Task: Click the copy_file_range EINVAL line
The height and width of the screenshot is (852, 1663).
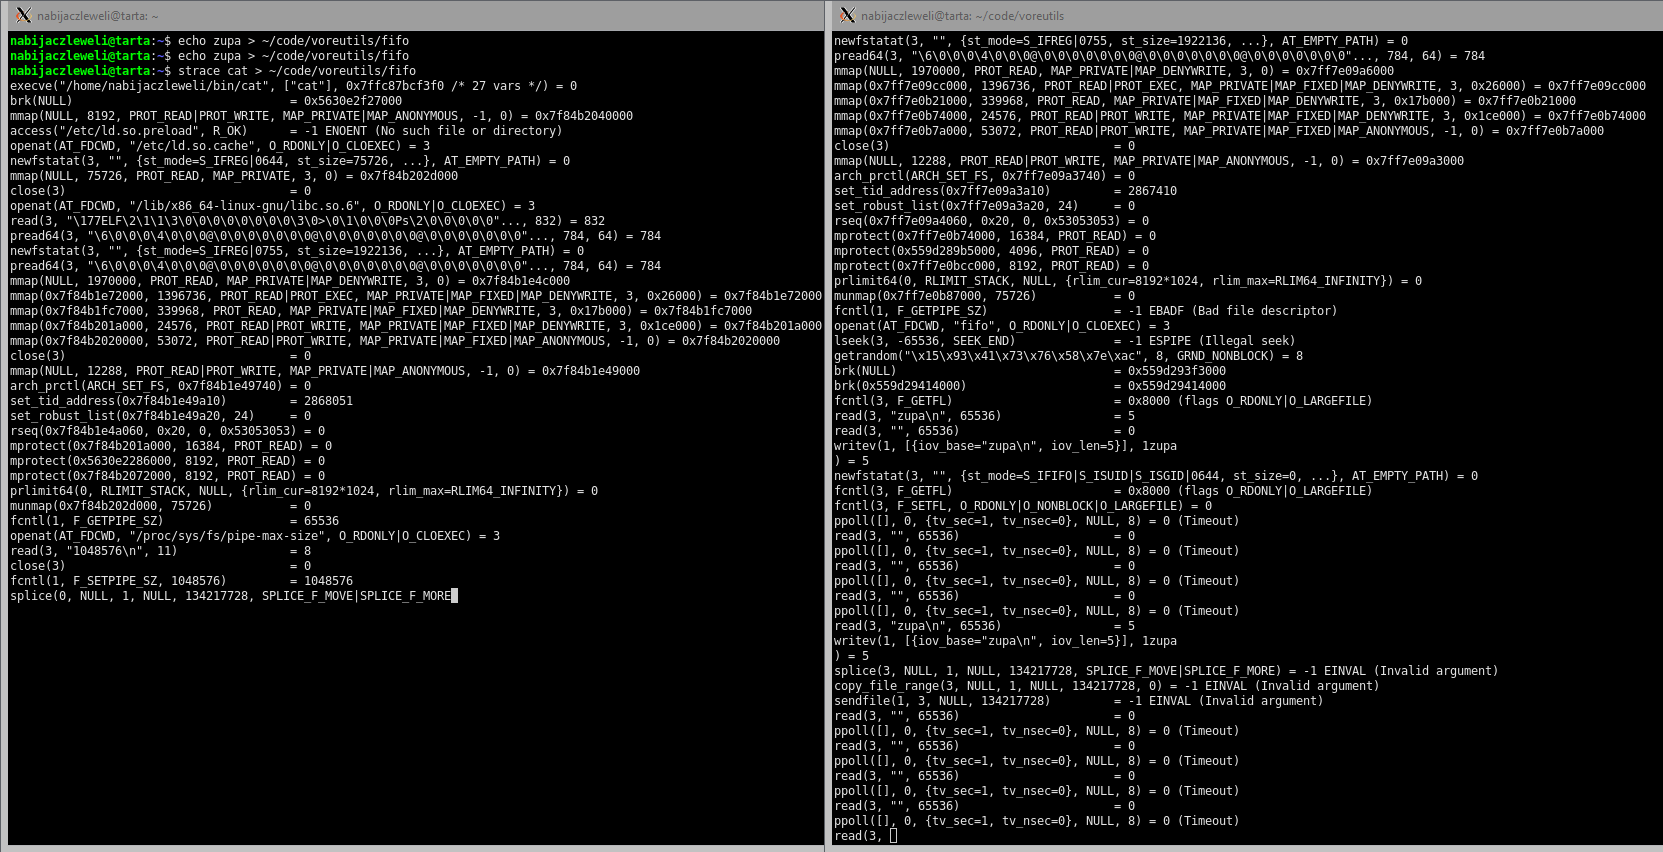Action: 1106,686
